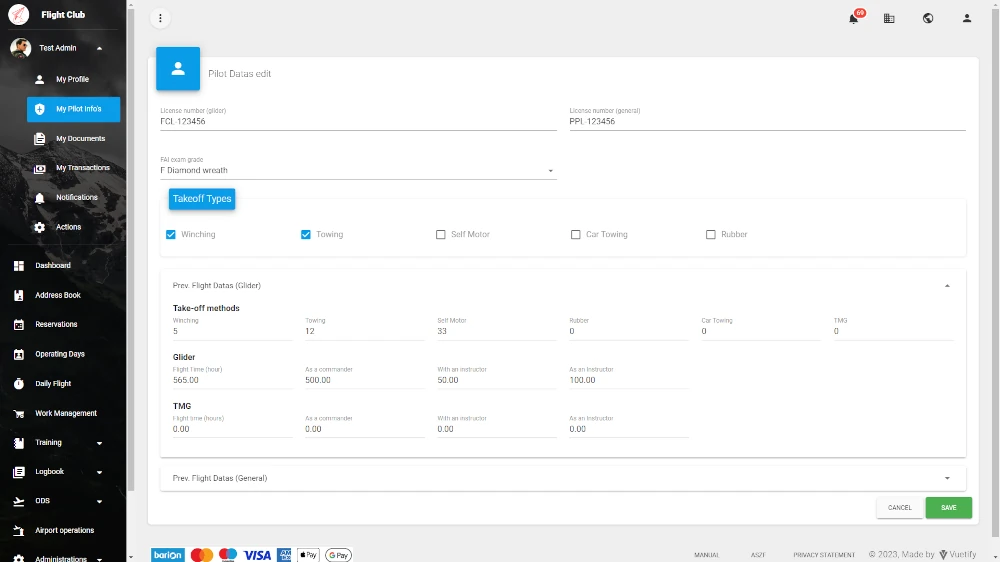
Task: Open the FAI exam grade dropdown
Action: [357, 171]
